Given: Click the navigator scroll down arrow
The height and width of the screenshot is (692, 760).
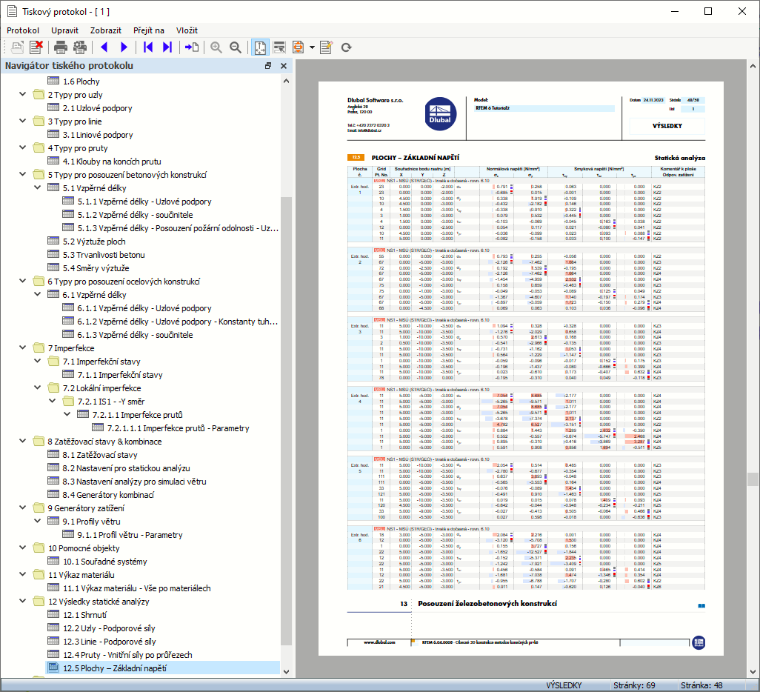Looking at the screenshot, I should point(286,672).
